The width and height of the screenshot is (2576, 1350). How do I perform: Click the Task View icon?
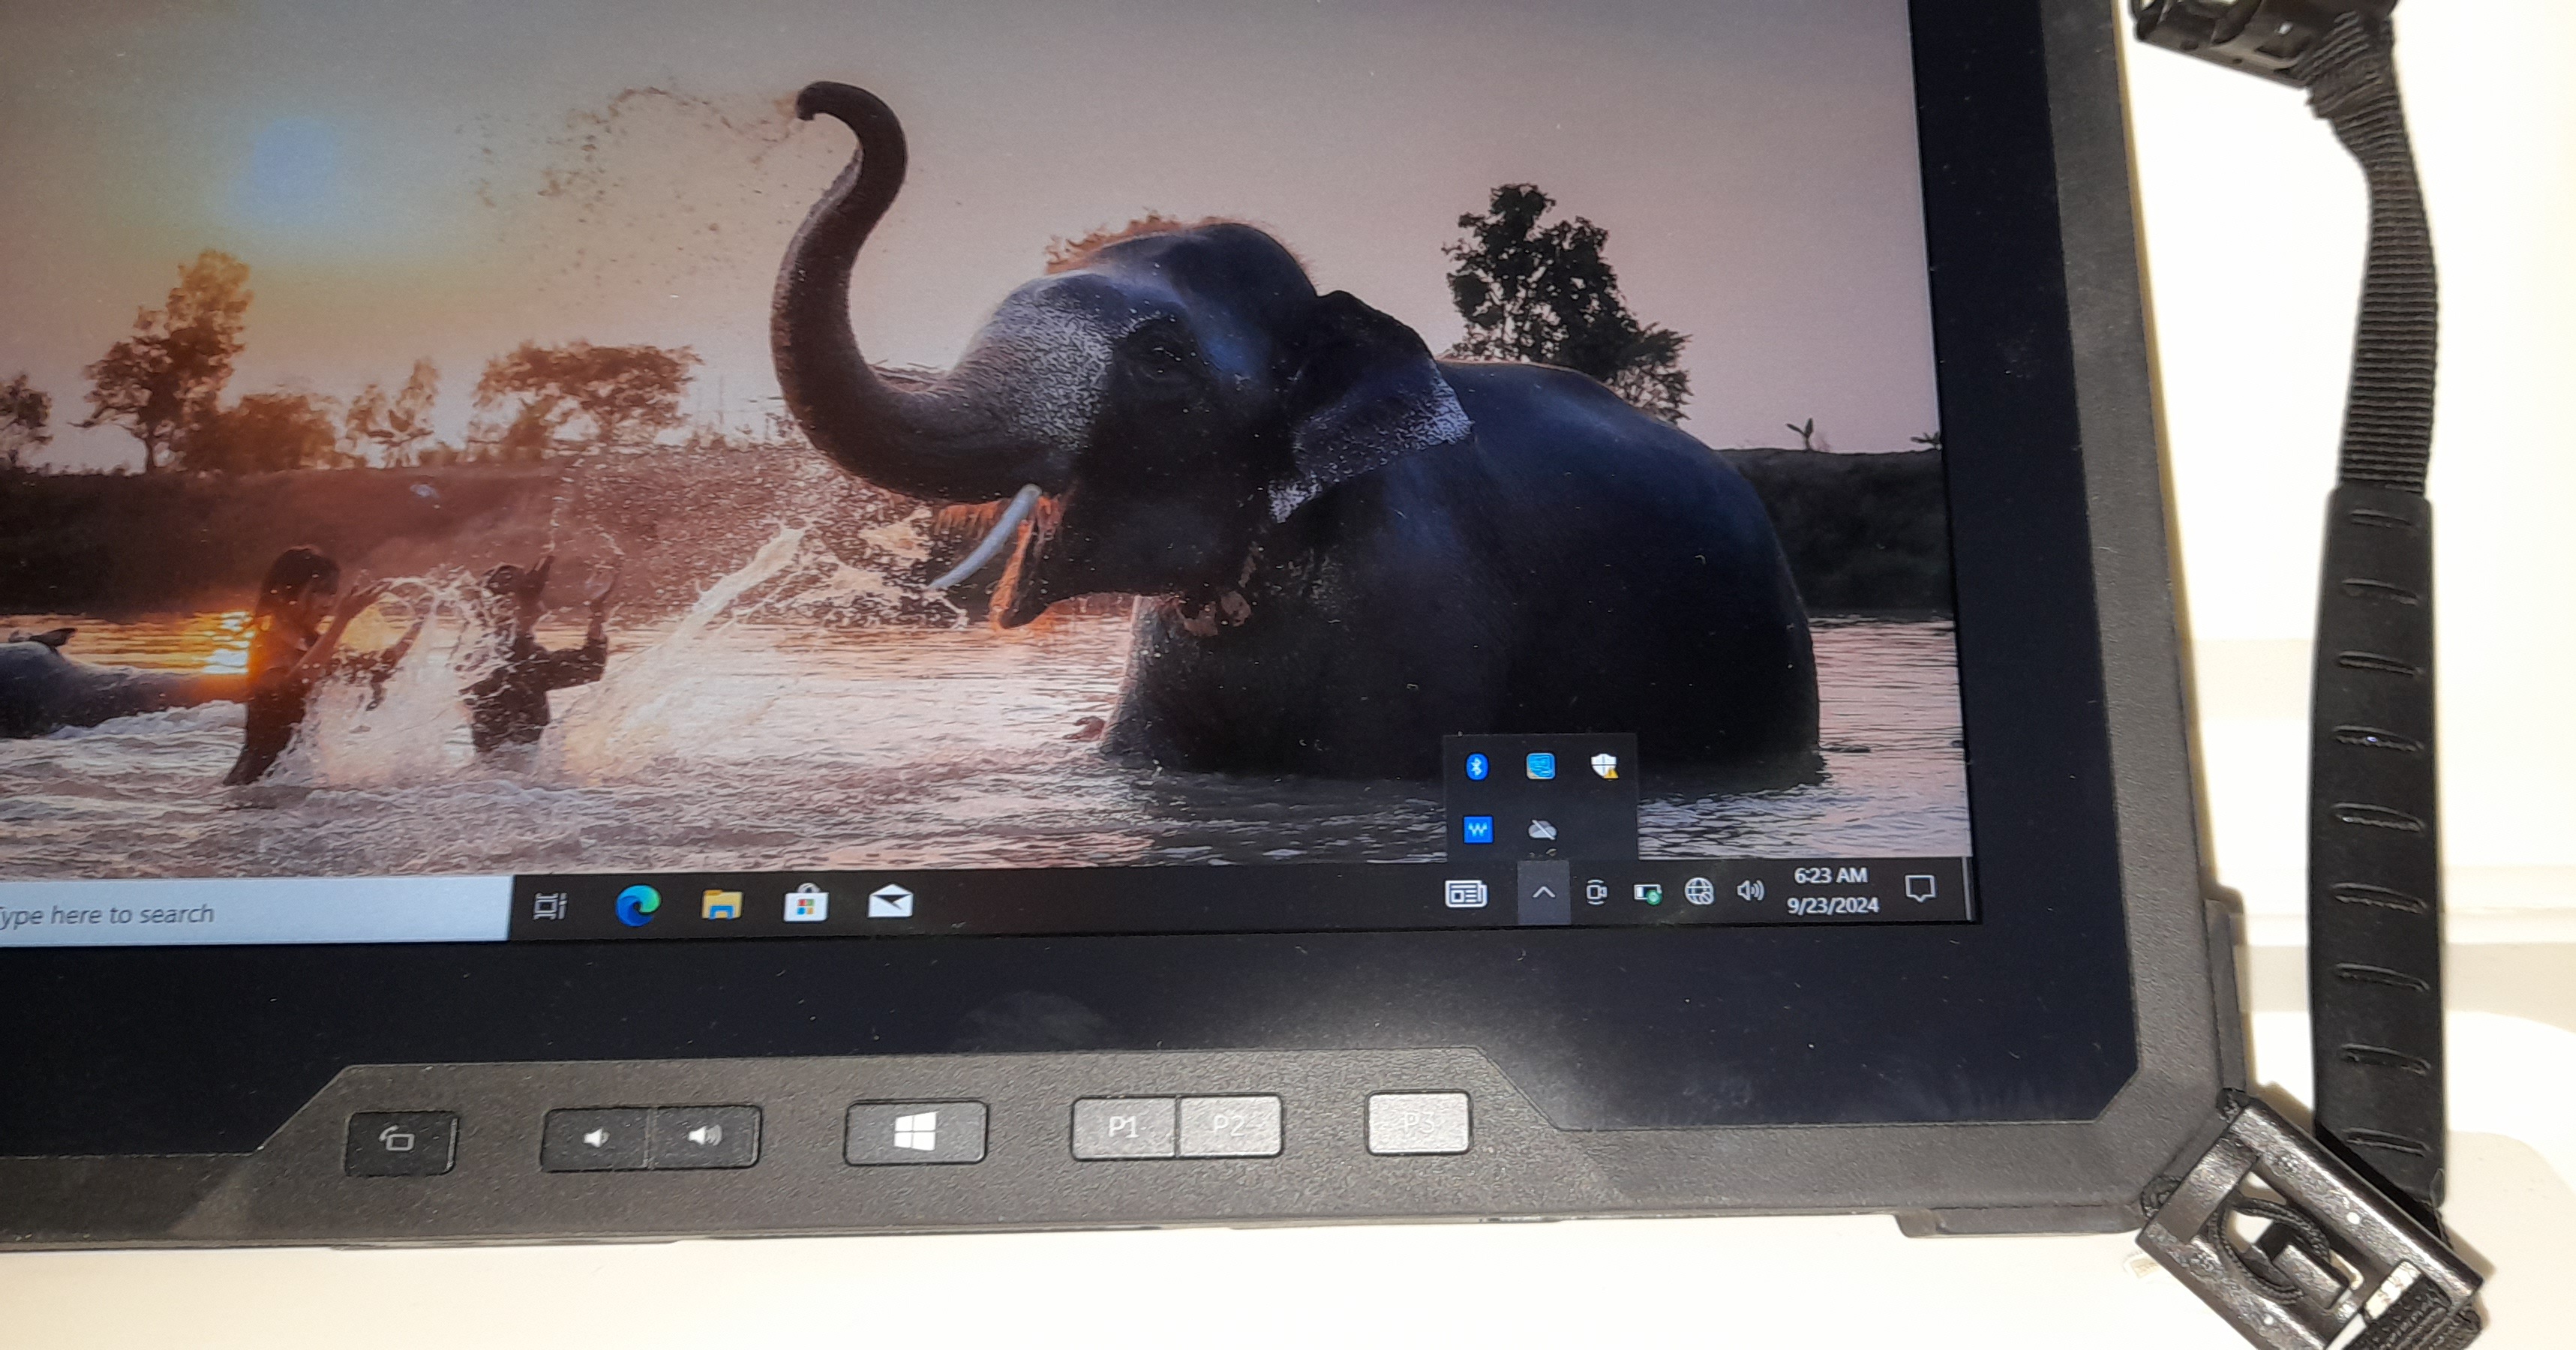[550, 906]
